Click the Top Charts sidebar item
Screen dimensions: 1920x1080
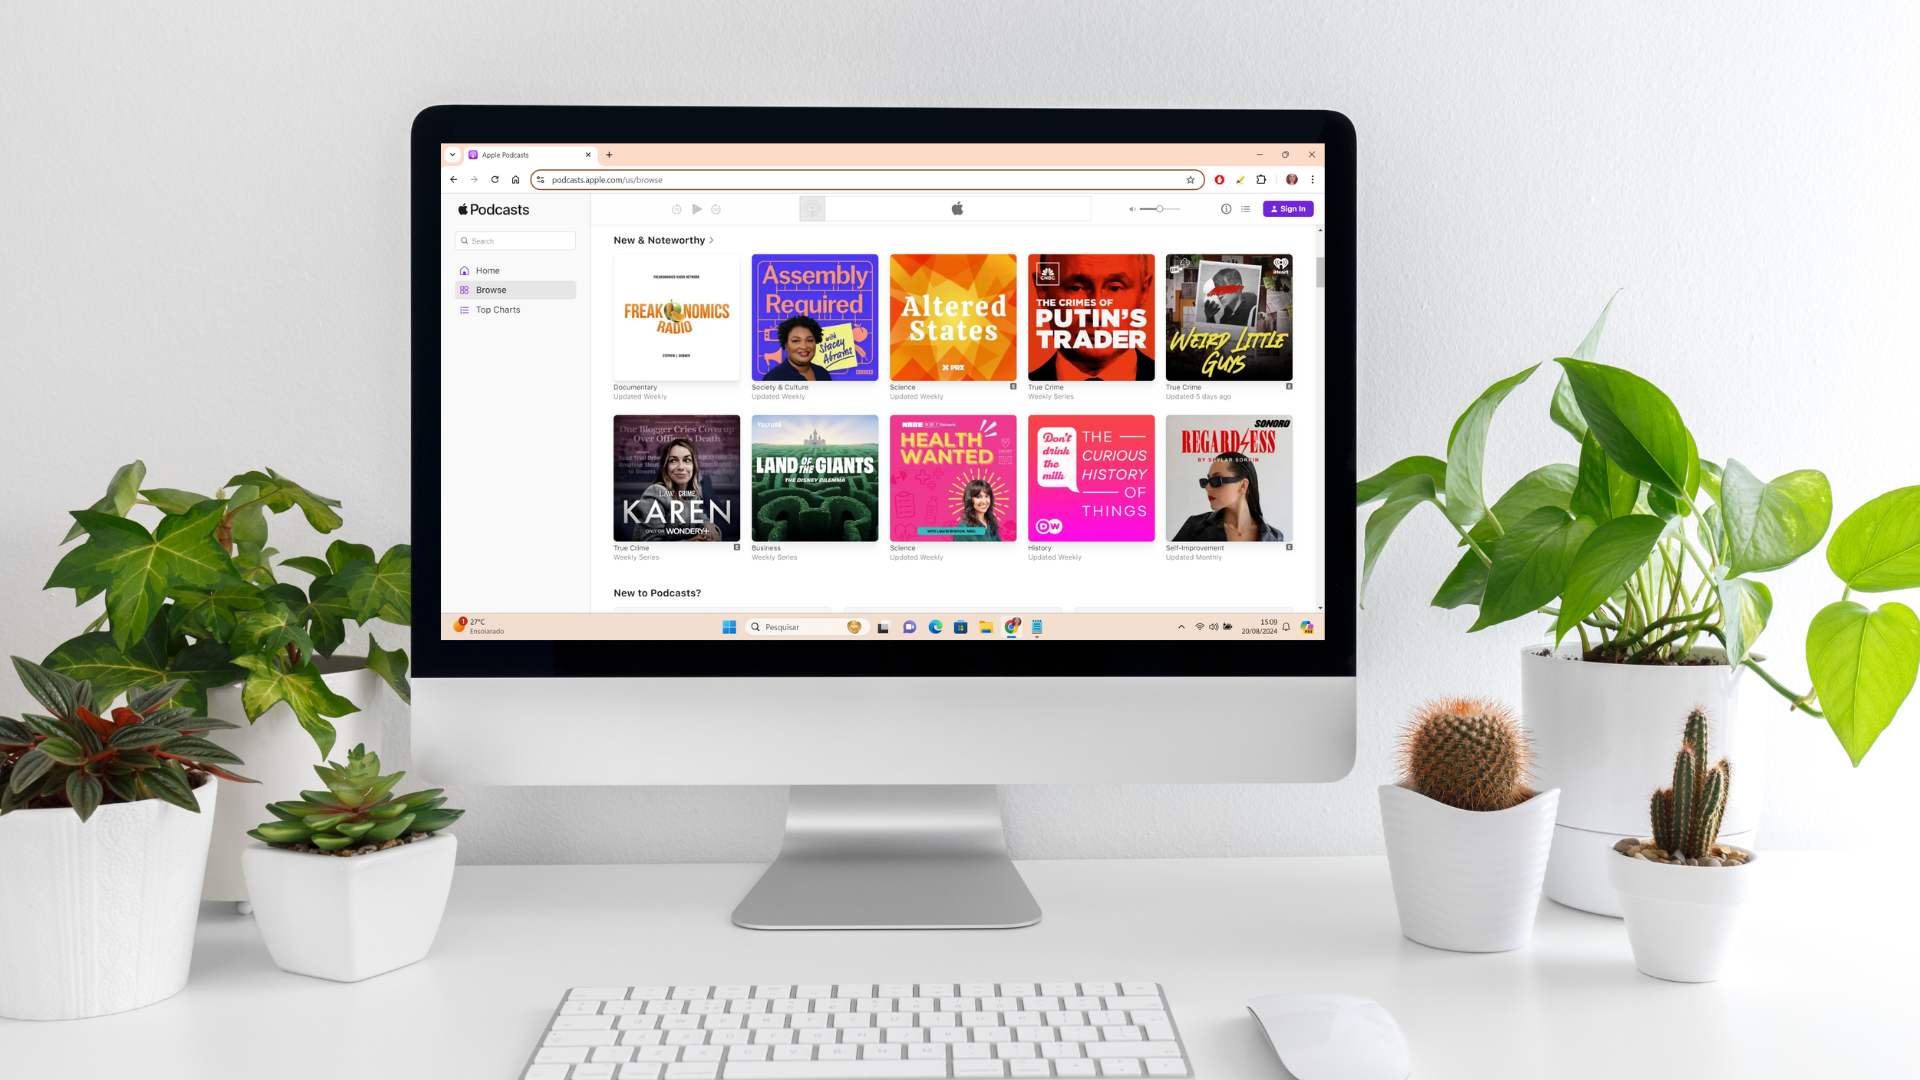click(x=498, y=309)
